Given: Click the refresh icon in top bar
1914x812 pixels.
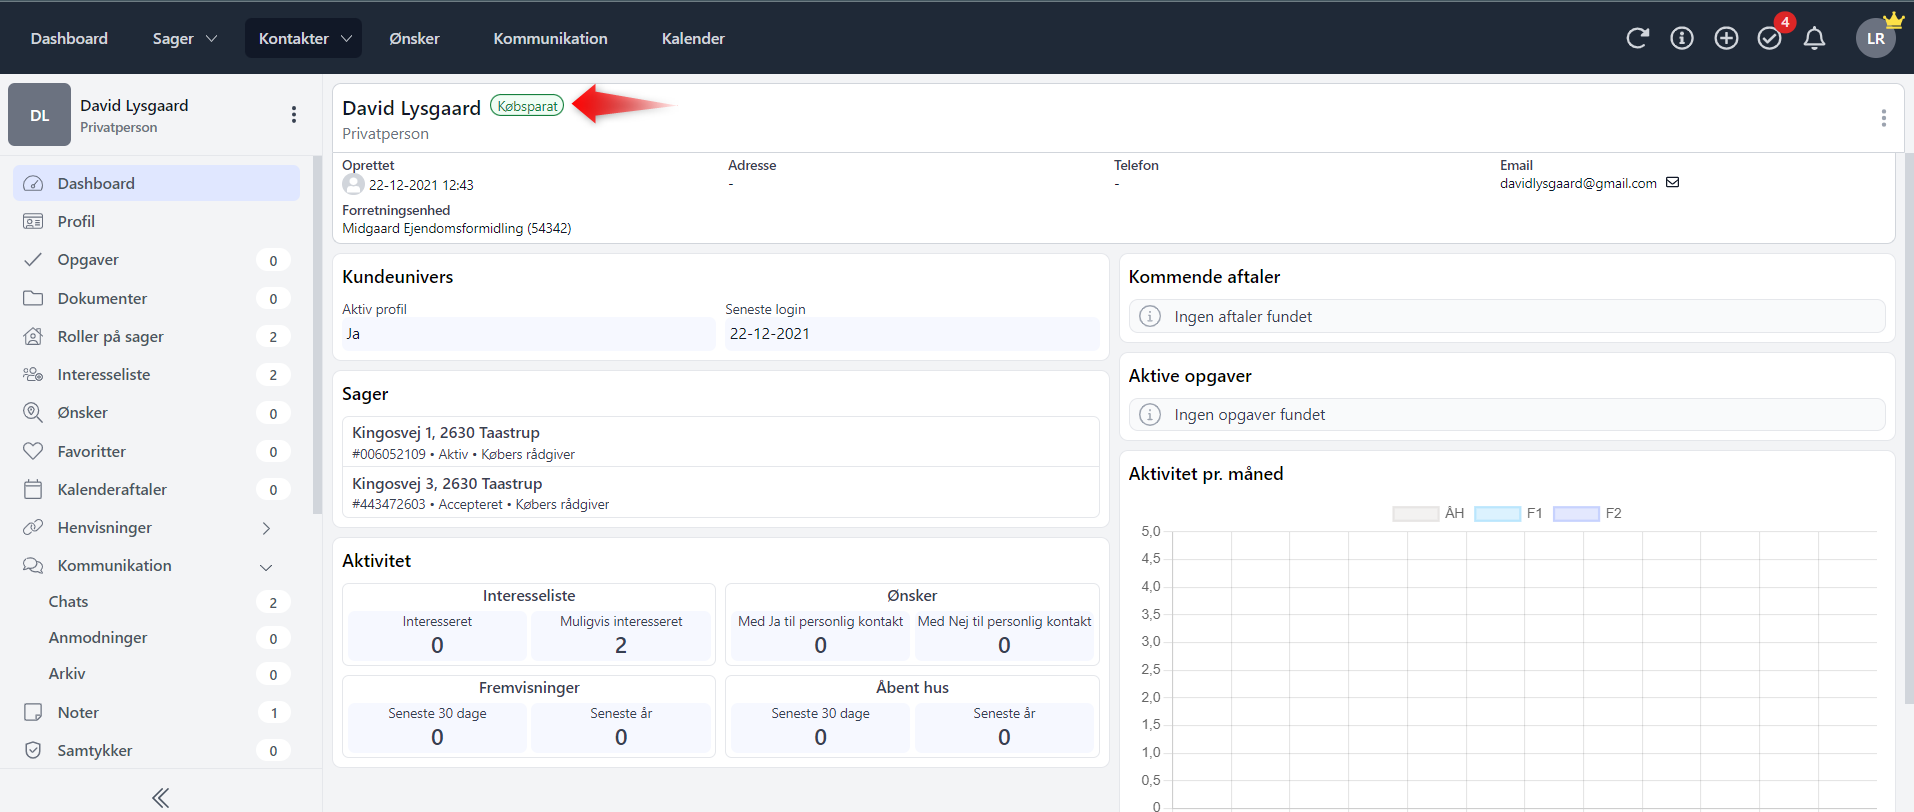Looking at the screenshot, I should (x=1637, y=38).
